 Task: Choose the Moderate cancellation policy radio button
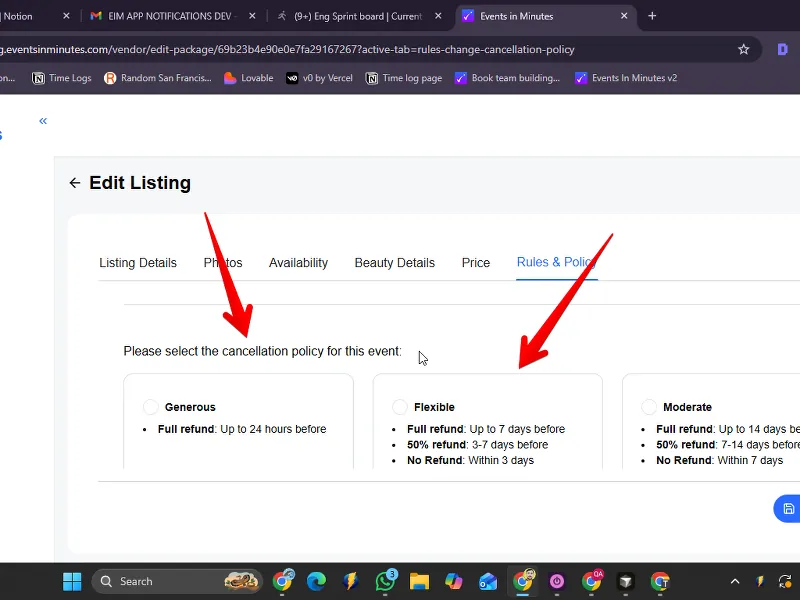[649, 407]
